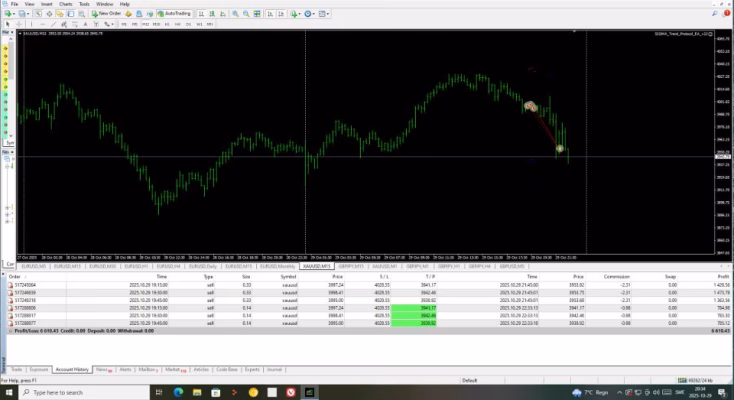This screenshot has width=734, height=400.
Task: Open the Arrows objects dropdown
Action: pos(109,24)
